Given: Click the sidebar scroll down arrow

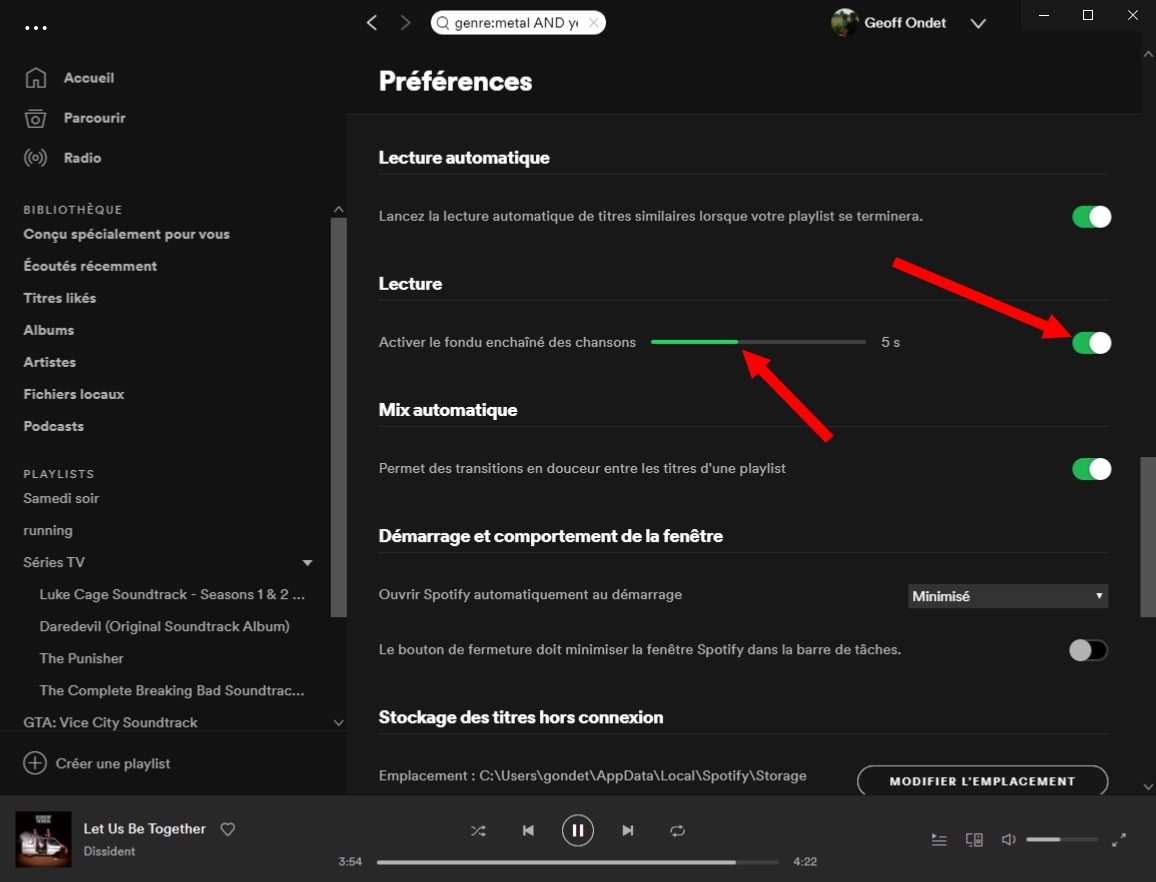Looking at the screenshot, I should click(x=338, y=723).
